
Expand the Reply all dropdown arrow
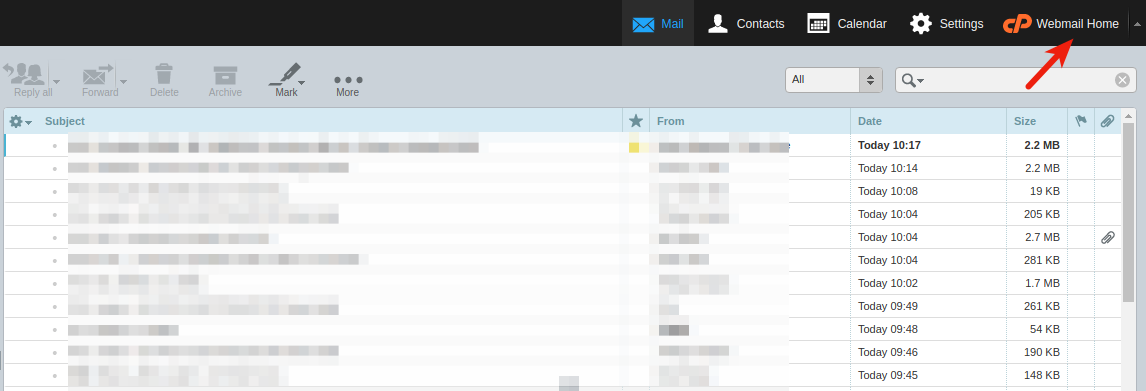pyautogui.click(x=56, y=81)
